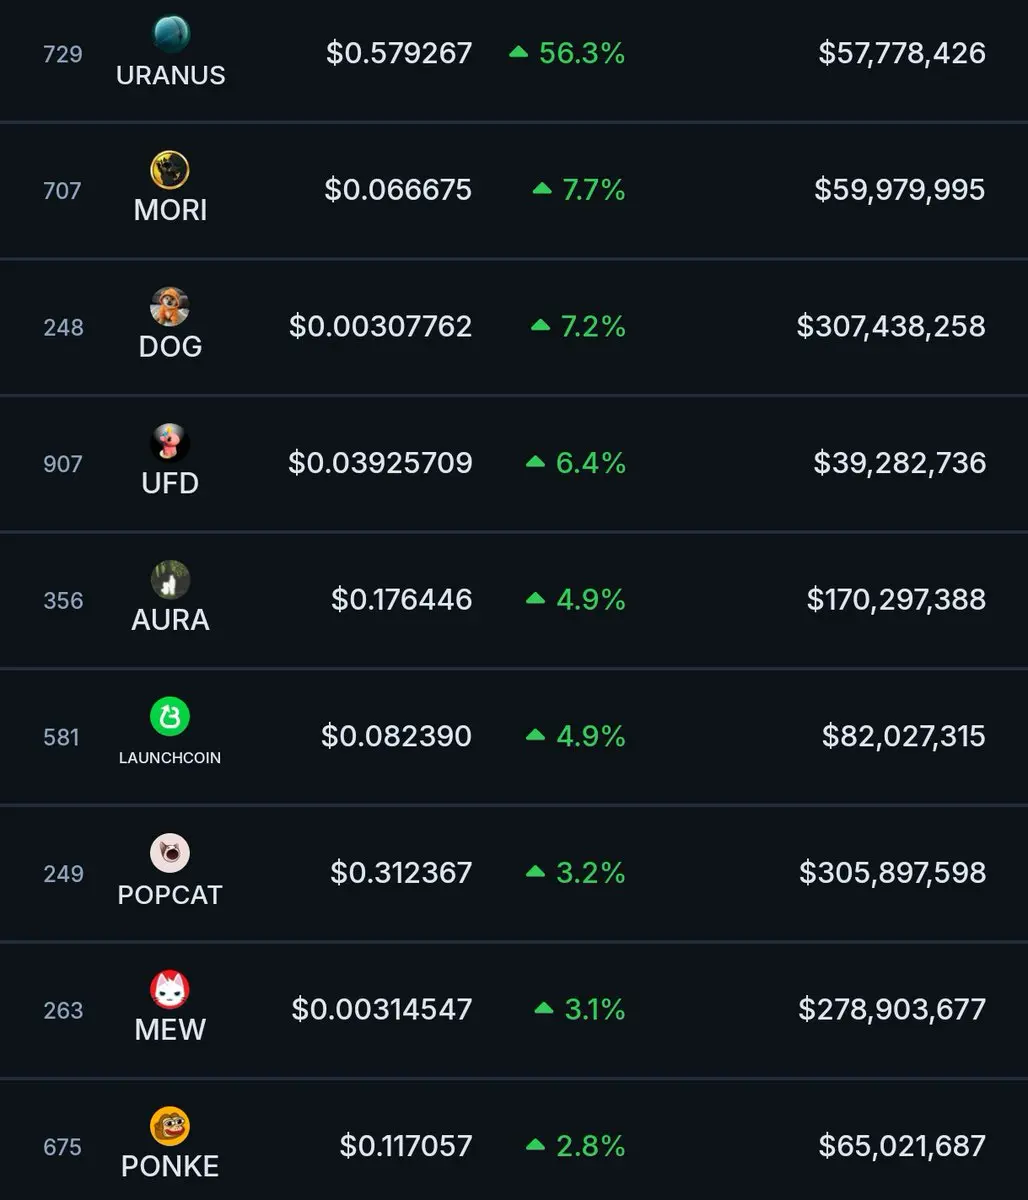Viewport: 1028px width, 1200px height.
Task: Select the PONKE price $0.117057
Action: [406, 1146]
